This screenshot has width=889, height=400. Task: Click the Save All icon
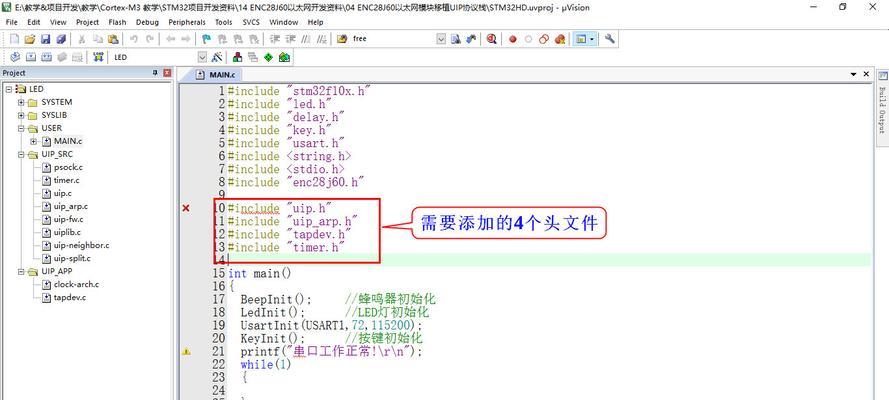pos(61,39)
